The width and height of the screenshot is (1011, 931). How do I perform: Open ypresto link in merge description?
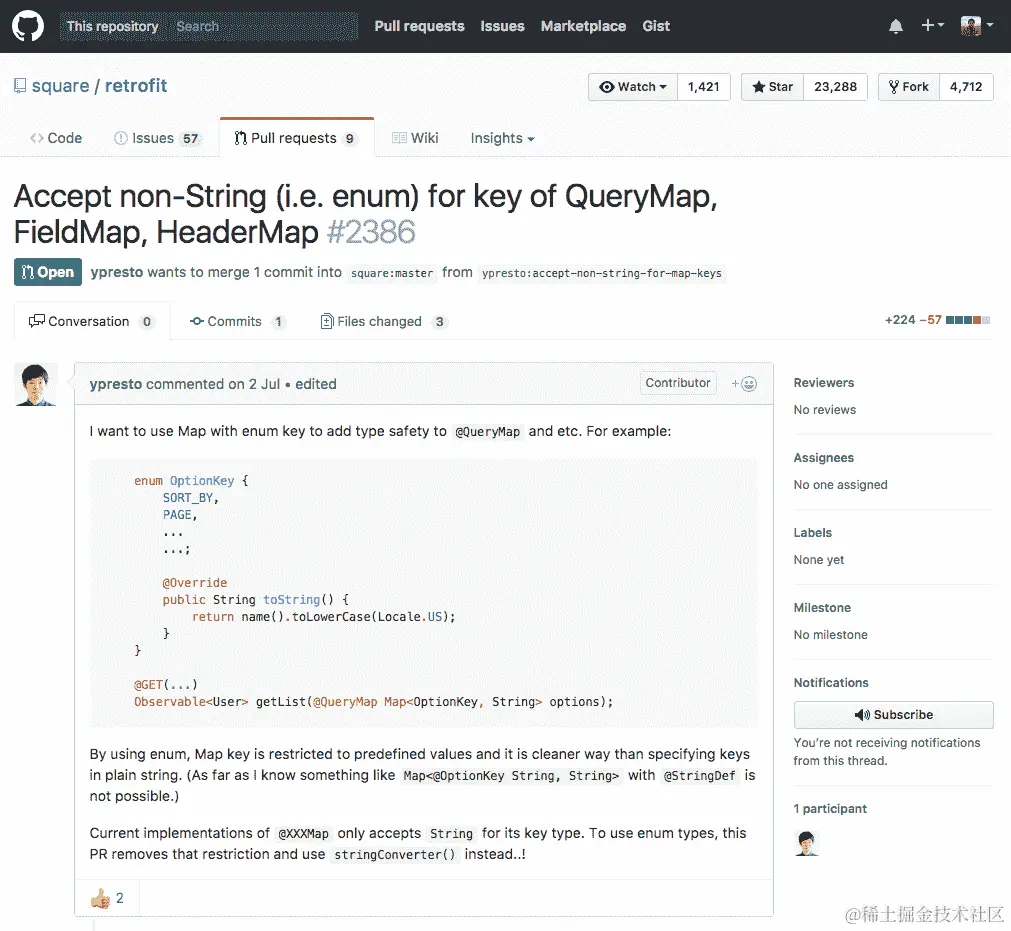[x=117, y=272]
